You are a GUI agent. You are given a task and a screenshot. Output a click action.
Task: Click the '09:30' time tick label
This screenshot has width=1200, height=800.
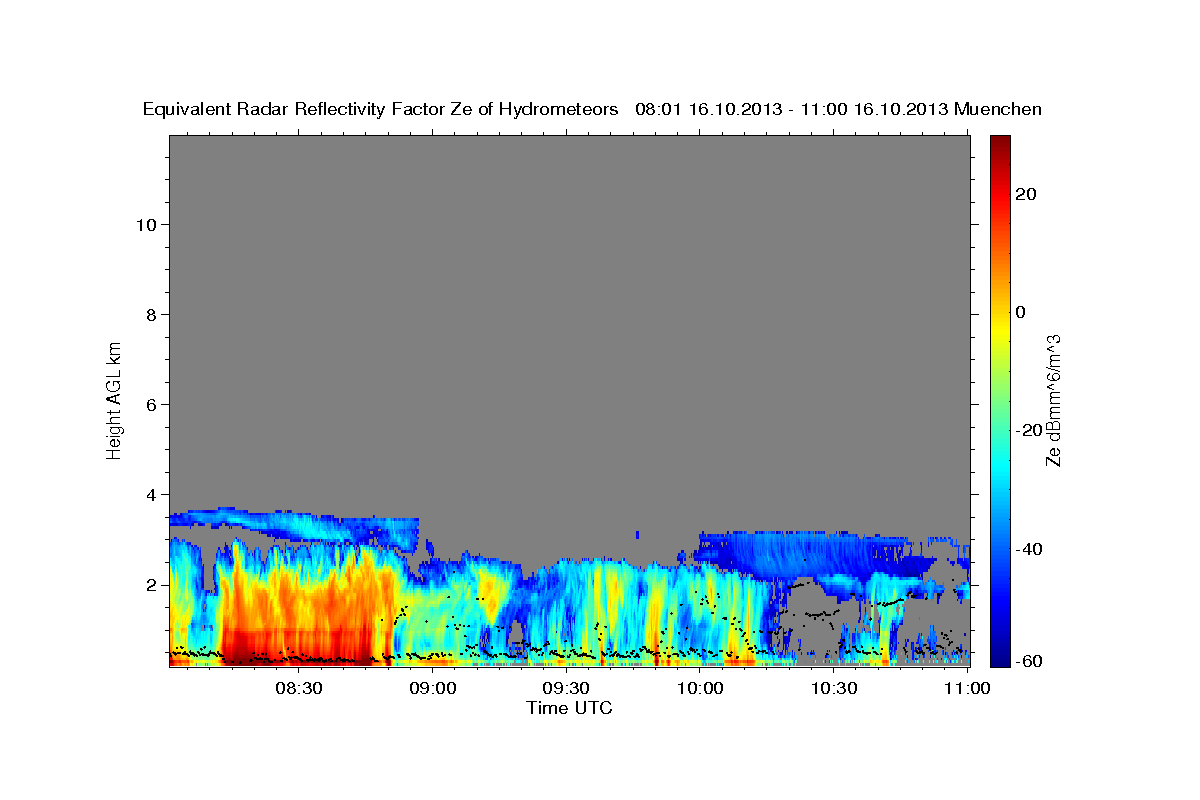566,688
